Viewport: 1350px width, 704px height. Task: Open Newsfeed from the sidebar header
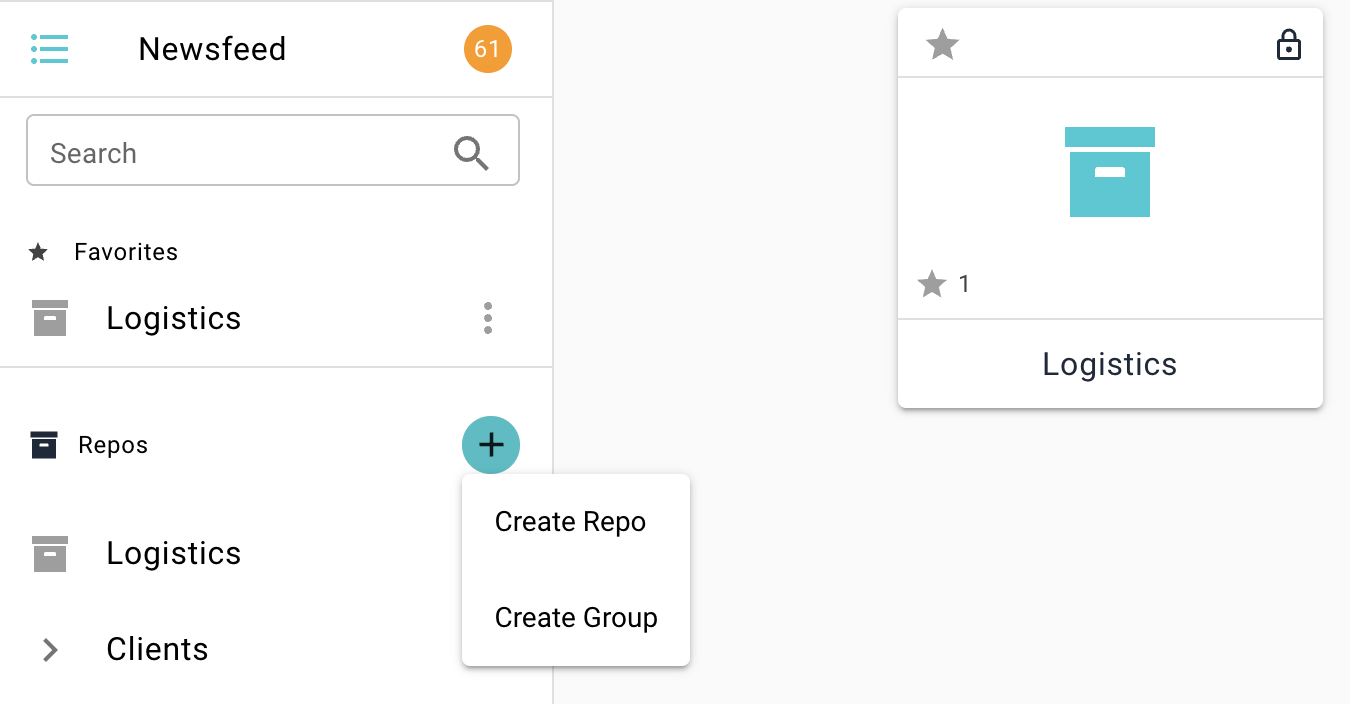[x=212, y=49]
